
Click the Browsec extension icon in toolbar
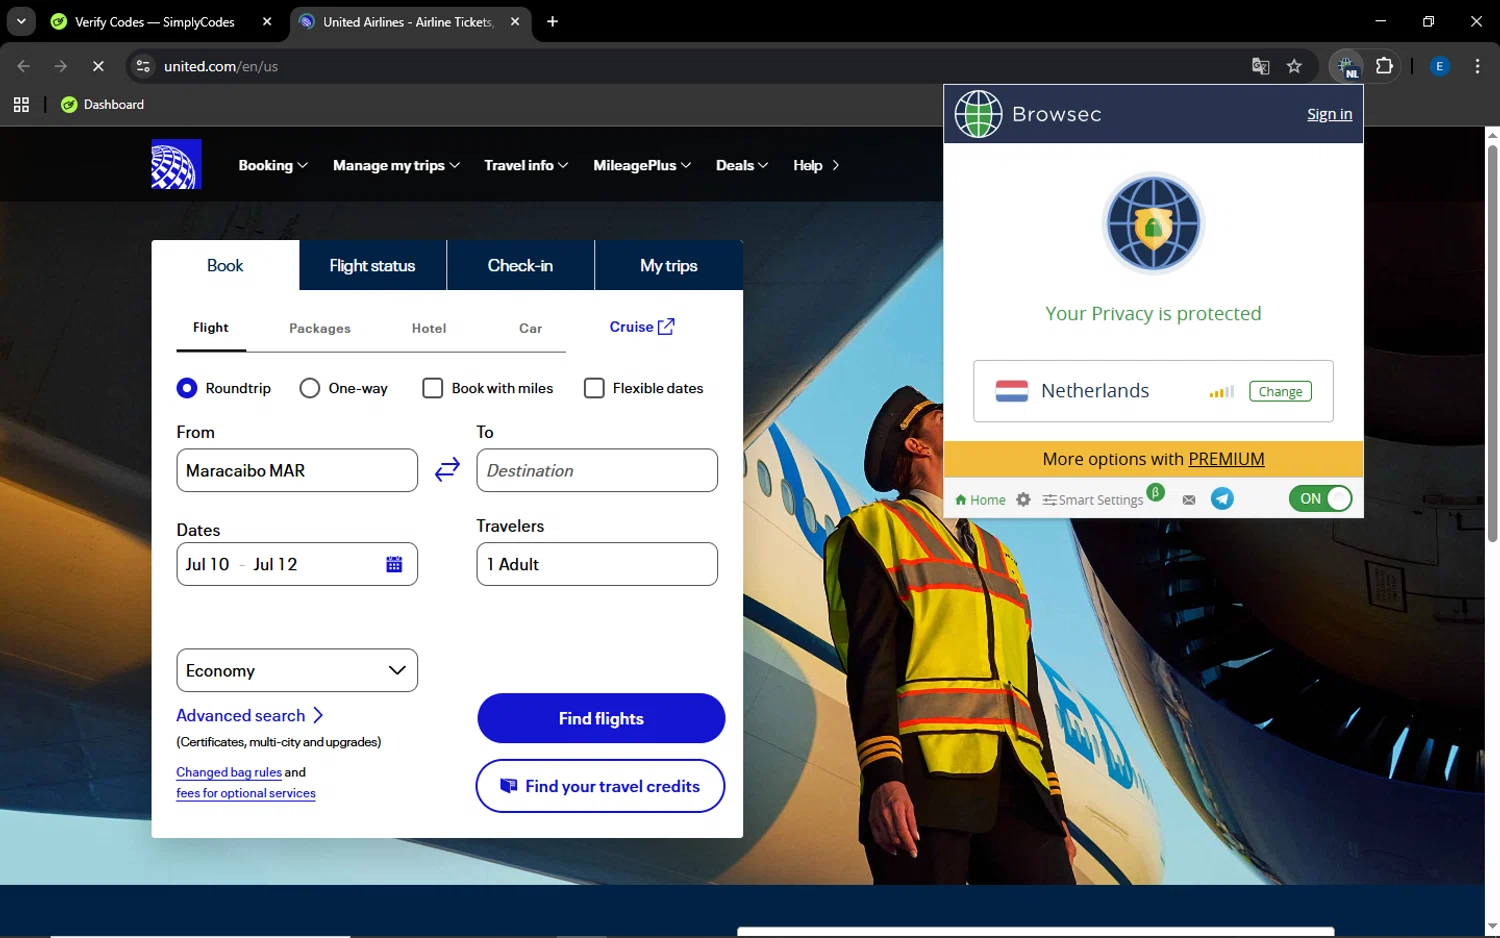coord(1347,66)
